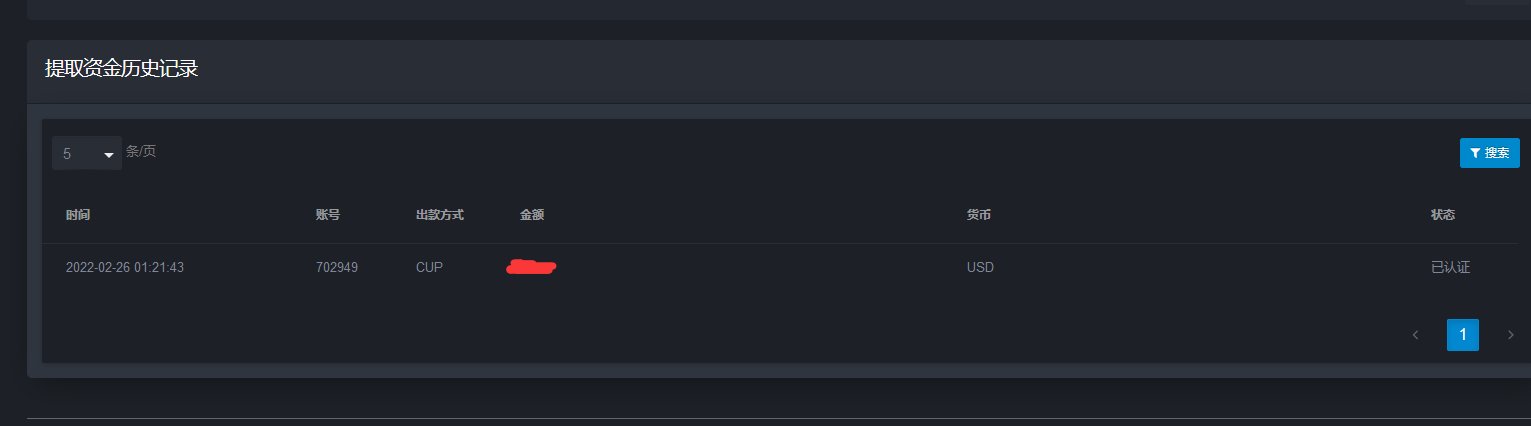Image resolution: width=1531 pixels, height=426 pixels.
Task: Go to the previous page arrow
Action: click(1415, 335)
